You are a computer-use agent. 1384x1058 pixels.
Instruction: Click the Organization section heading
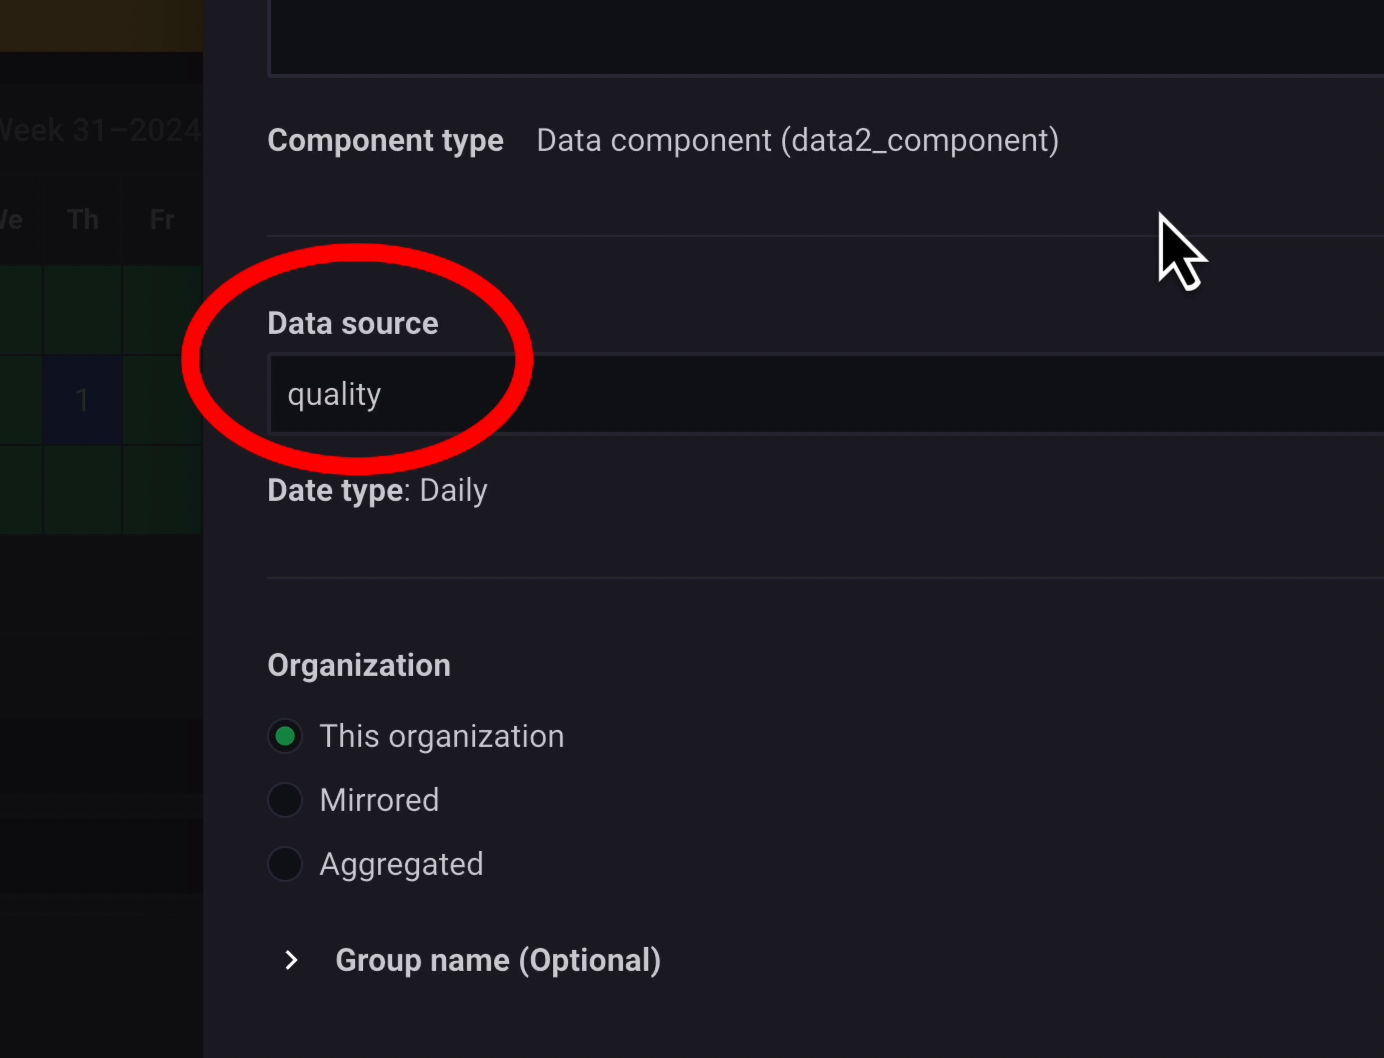pos(359,666)
